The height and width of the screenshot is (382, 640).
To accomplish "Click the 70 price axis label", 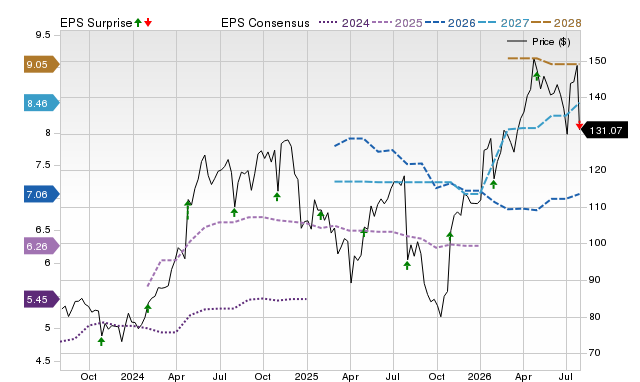I will (x=594, y=353).
